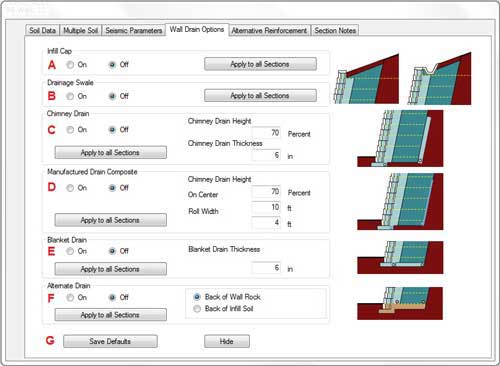Click the Save Defaults button

pos(110,341)
